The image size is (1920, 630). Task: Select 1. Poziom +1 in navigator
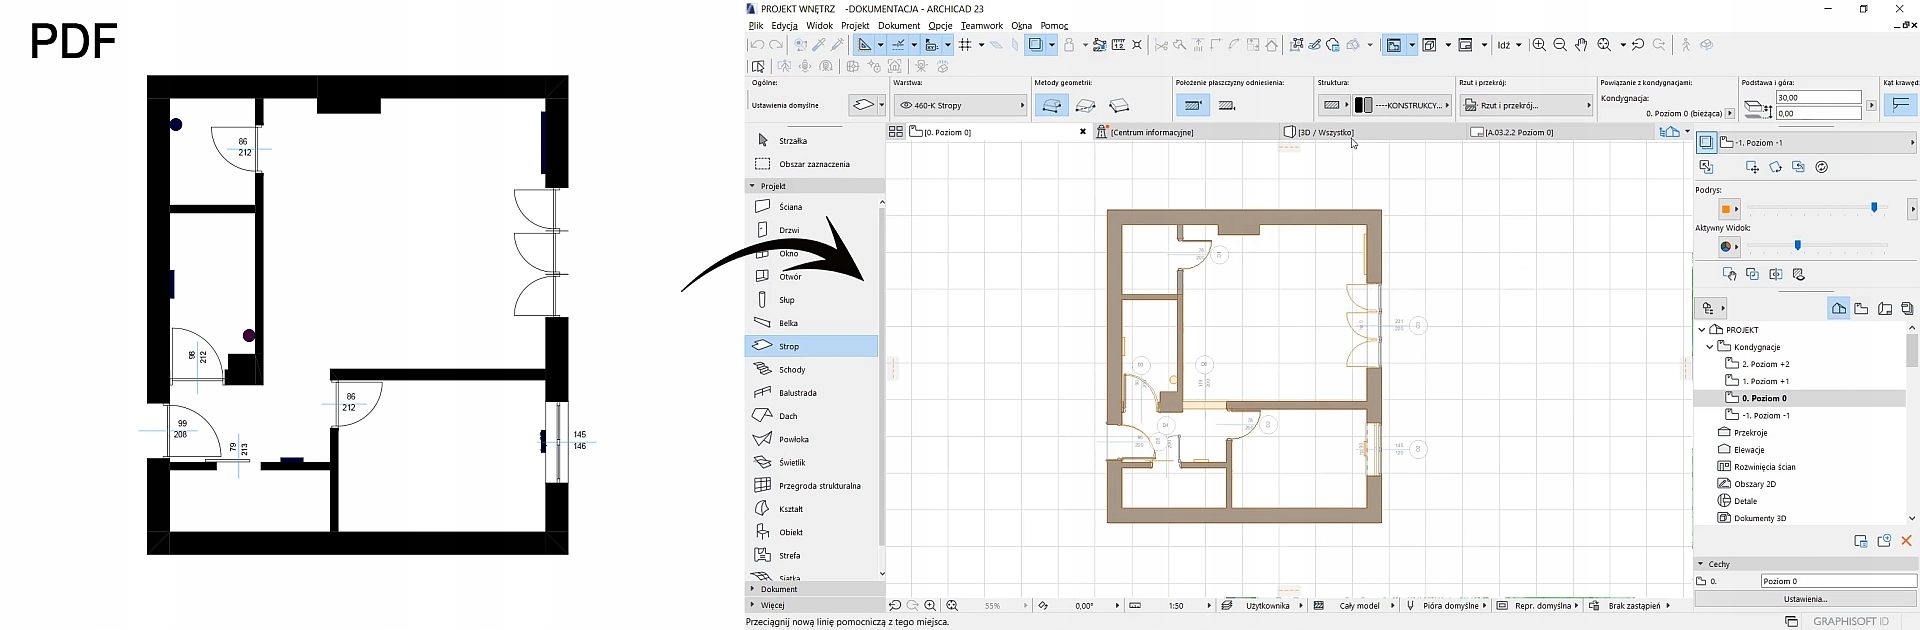click(1765, 381)
